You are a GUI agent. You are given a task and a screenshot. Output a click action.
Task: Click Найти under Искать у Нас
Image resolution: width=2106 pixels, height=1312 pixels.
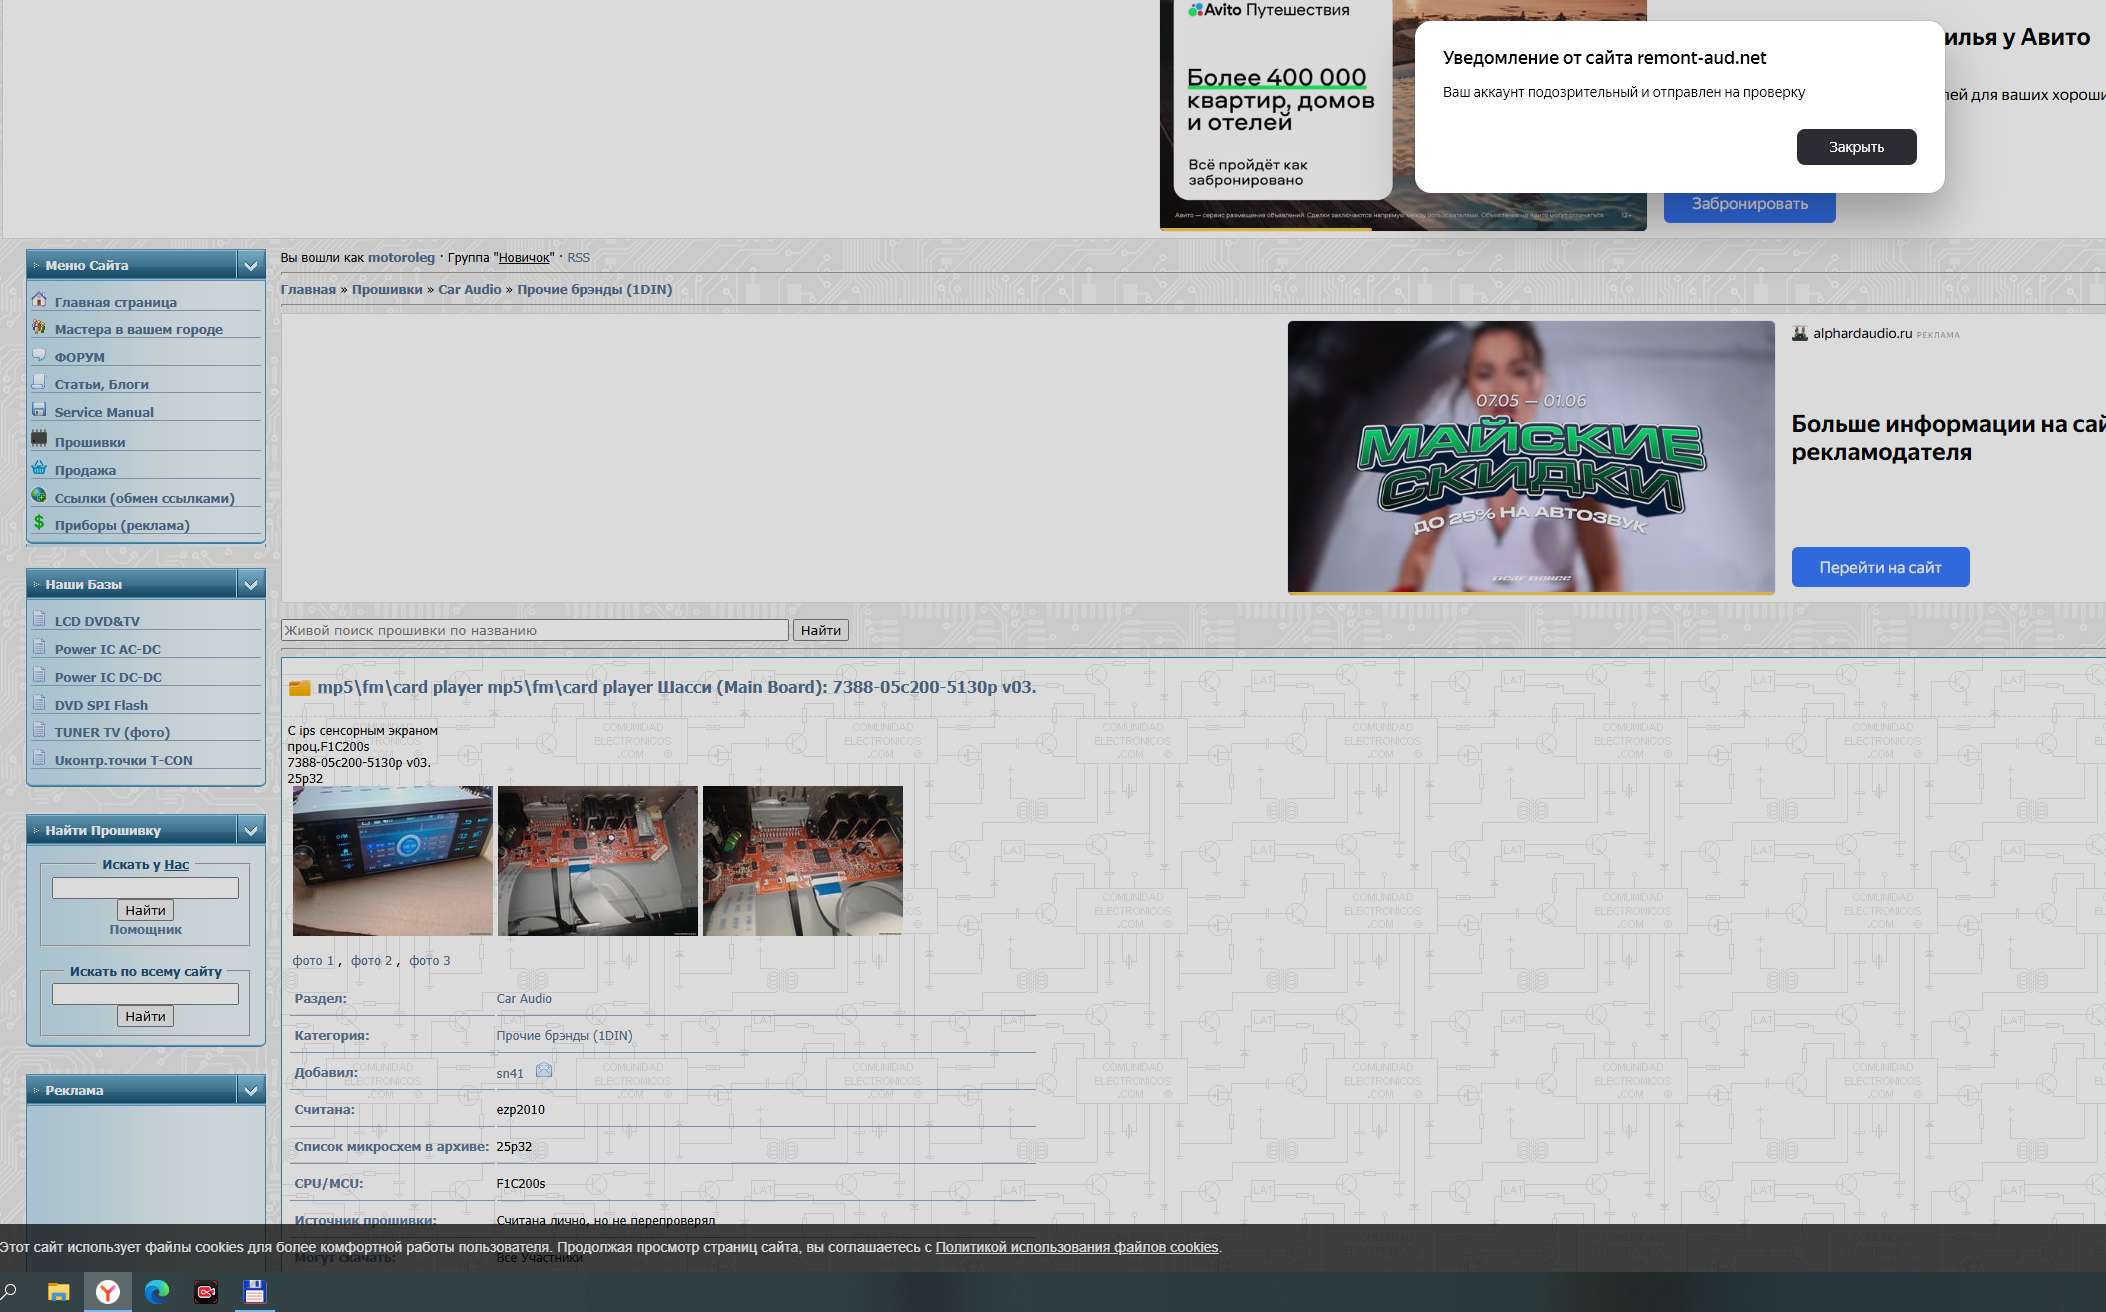click(145, 910)
